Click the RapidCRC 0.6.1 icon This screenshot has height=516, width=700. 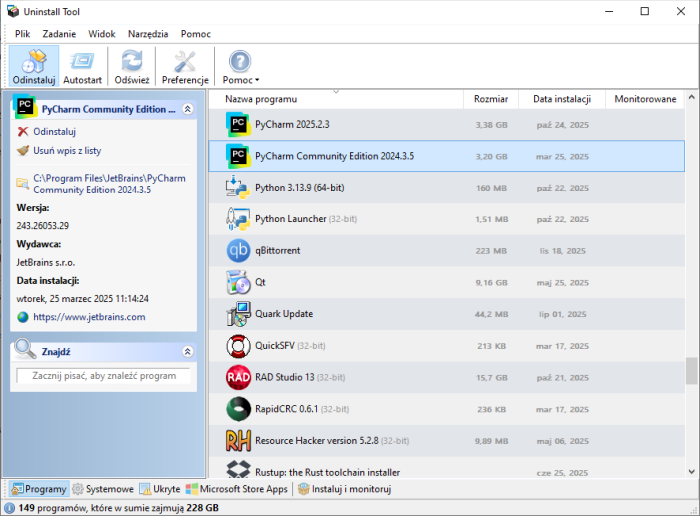point(238,409)
